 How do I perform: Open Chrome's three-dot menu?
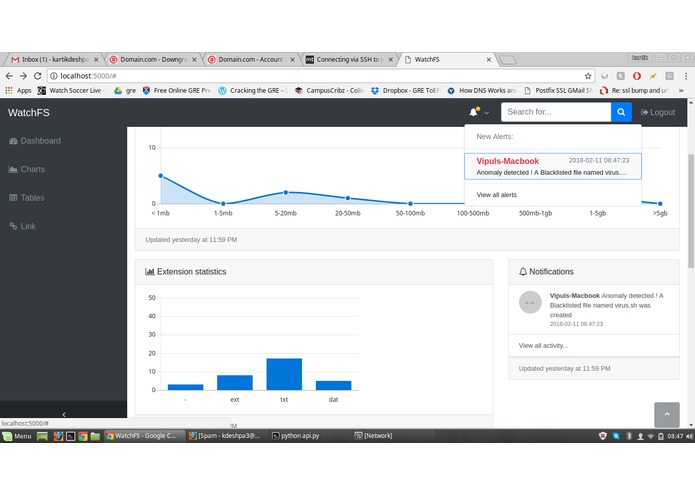pyautogui.click(x=686, y=76)
